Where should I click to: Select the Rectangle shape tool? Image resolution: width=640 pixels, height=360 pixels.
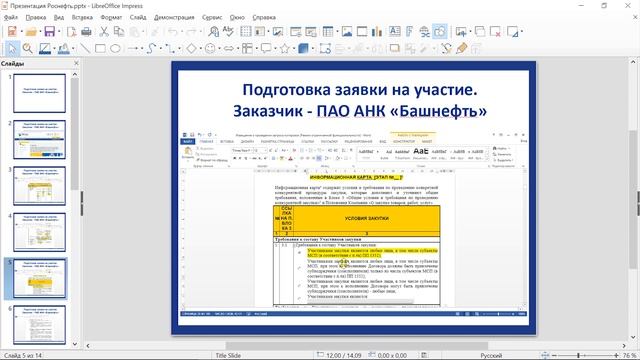[100, 49]
